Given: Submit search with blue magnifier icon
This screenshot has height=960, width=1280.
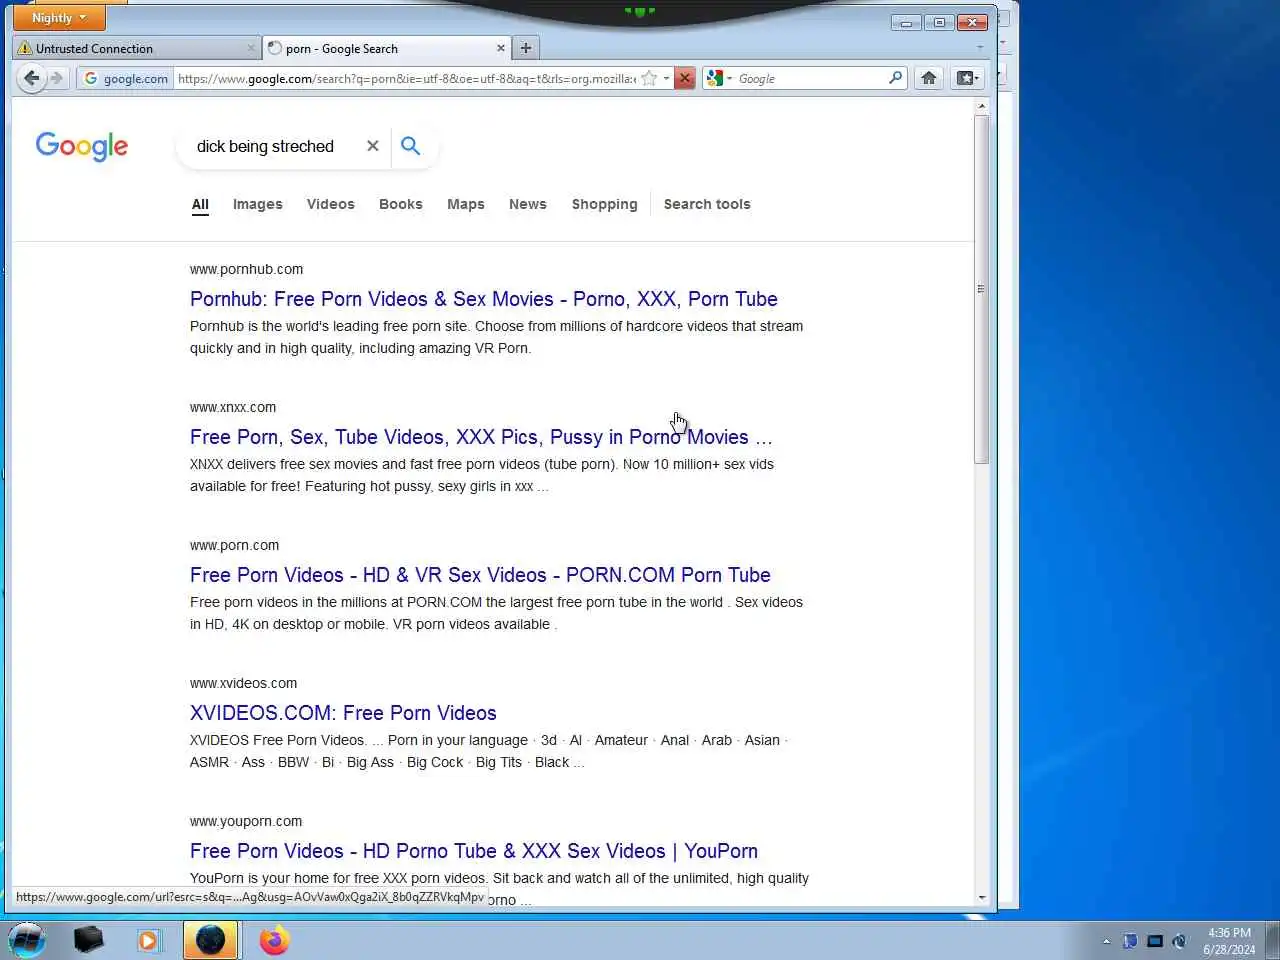Looking at the screenshot, I should point(410,146).
